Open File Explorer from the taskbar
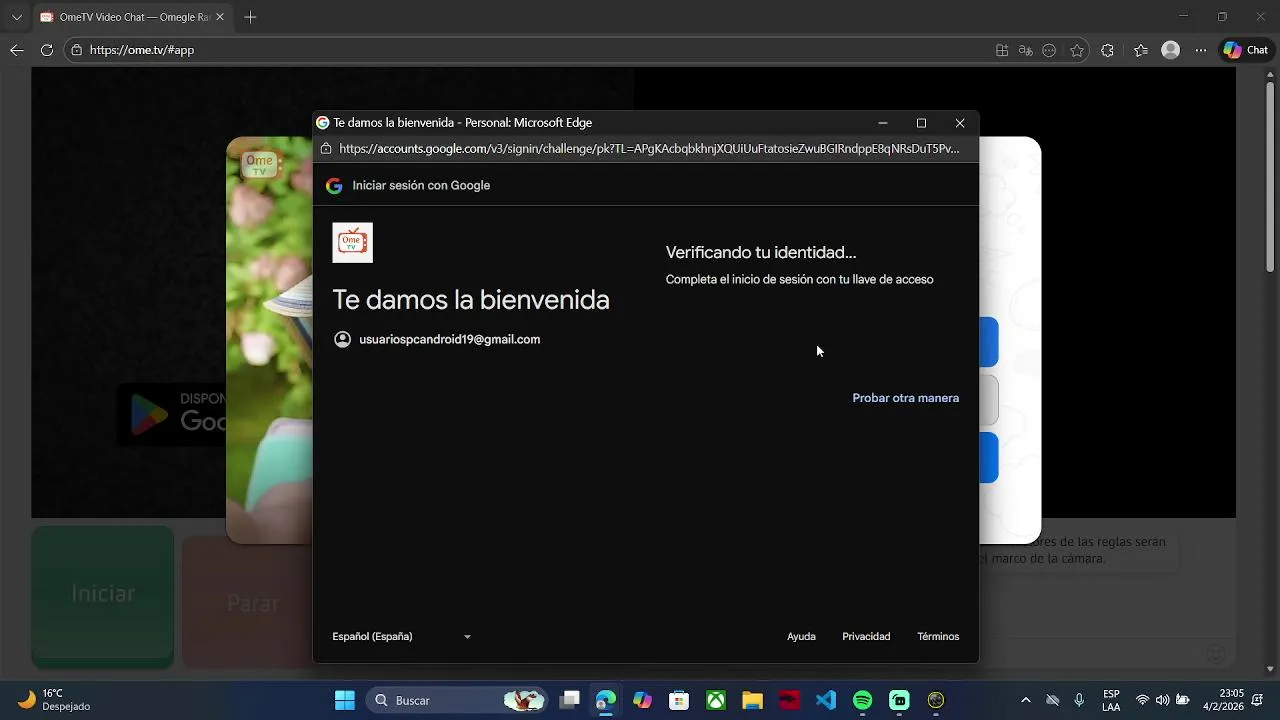Viewport: 1280px width, 720px height. pyautogui.click(x=752, y=700)
